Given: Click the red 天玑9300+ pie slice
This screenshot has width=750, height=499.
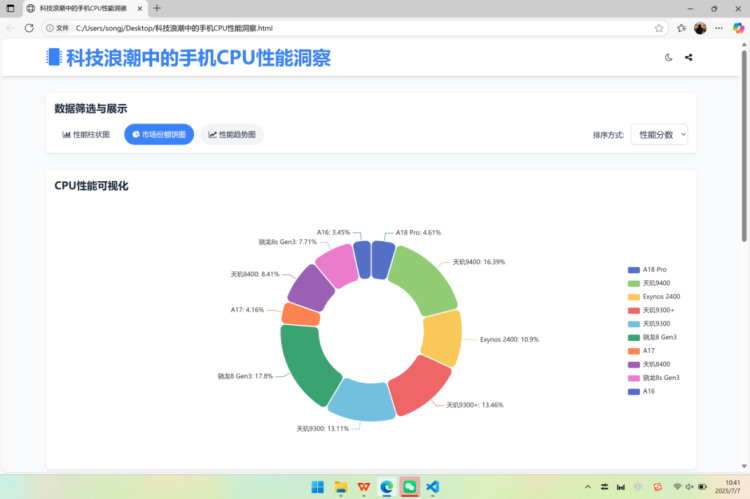Looking at the screenshot, I should coord(420,385).
